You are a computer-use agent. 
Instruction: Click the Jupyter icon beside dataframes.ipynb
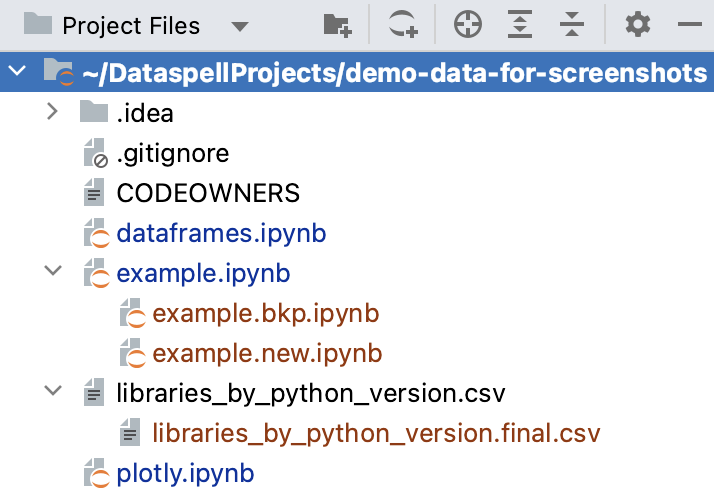point(95,234)
